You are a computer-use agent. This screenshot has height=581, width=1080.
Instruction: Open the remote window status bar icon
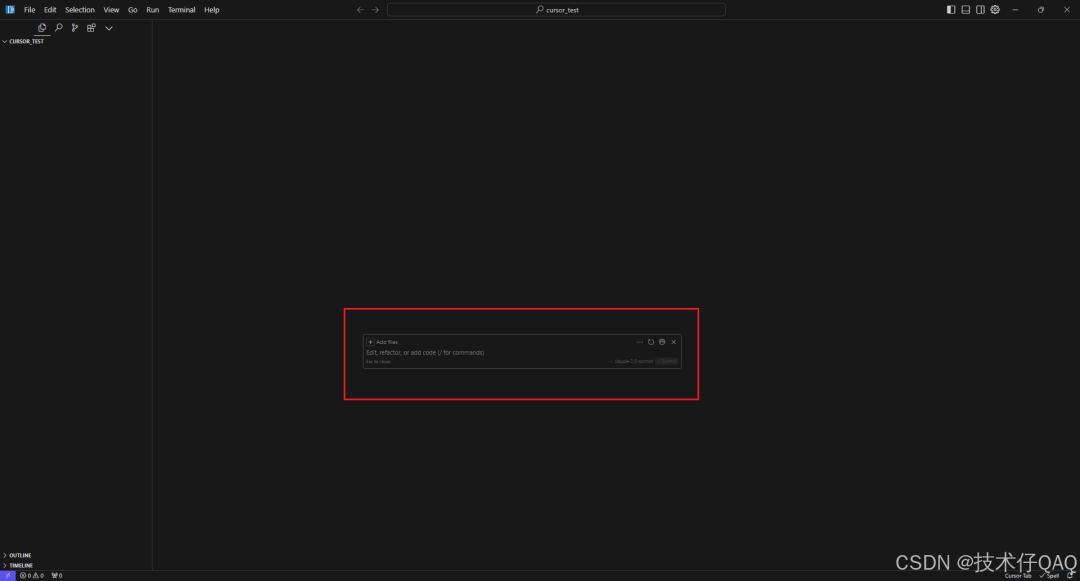8,575
